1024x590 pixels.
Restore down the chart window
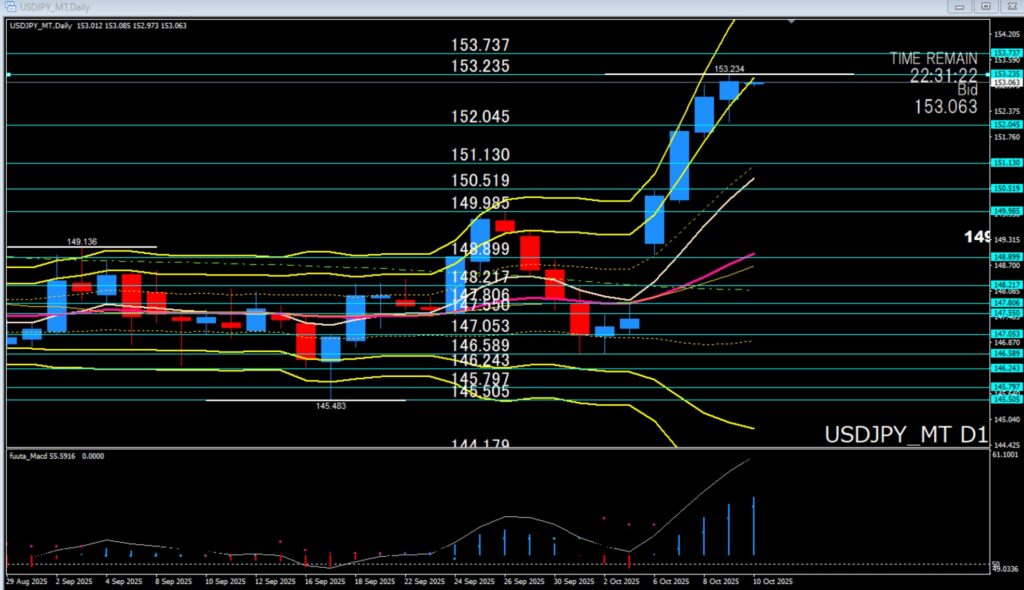click(986, 7)
